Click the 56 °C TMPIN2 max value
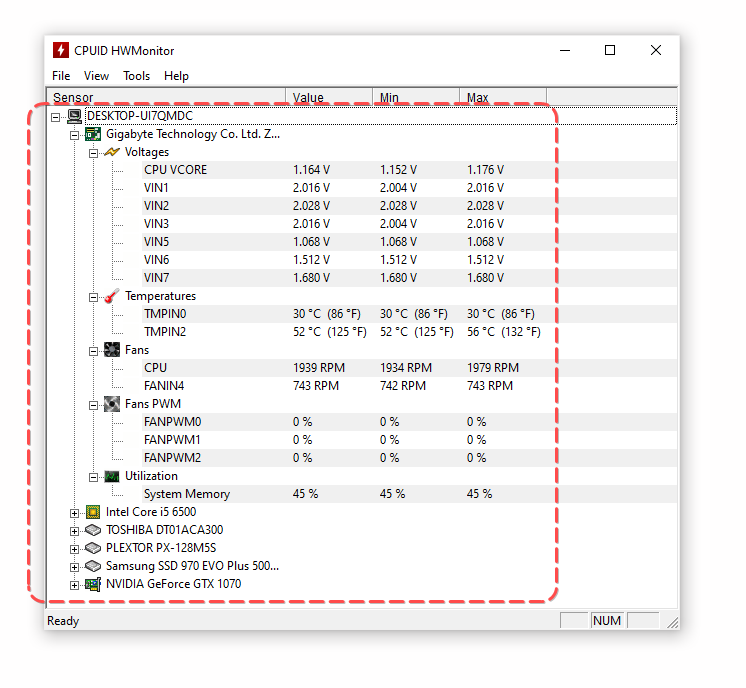746x688 pixels. pos(503,332)
